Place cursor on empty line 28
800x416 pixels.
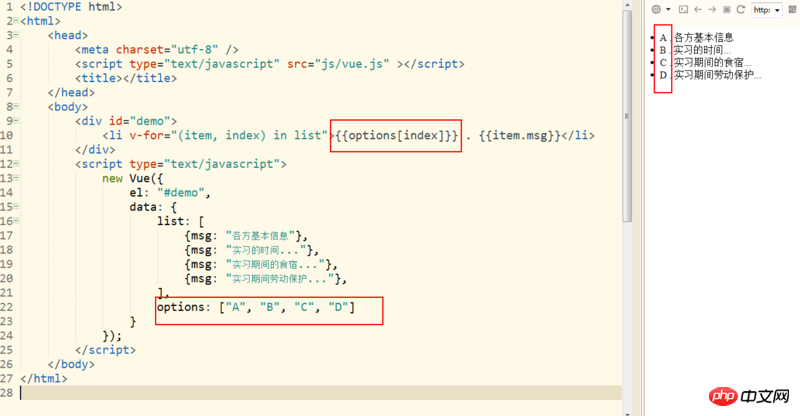tap(320, 393)
